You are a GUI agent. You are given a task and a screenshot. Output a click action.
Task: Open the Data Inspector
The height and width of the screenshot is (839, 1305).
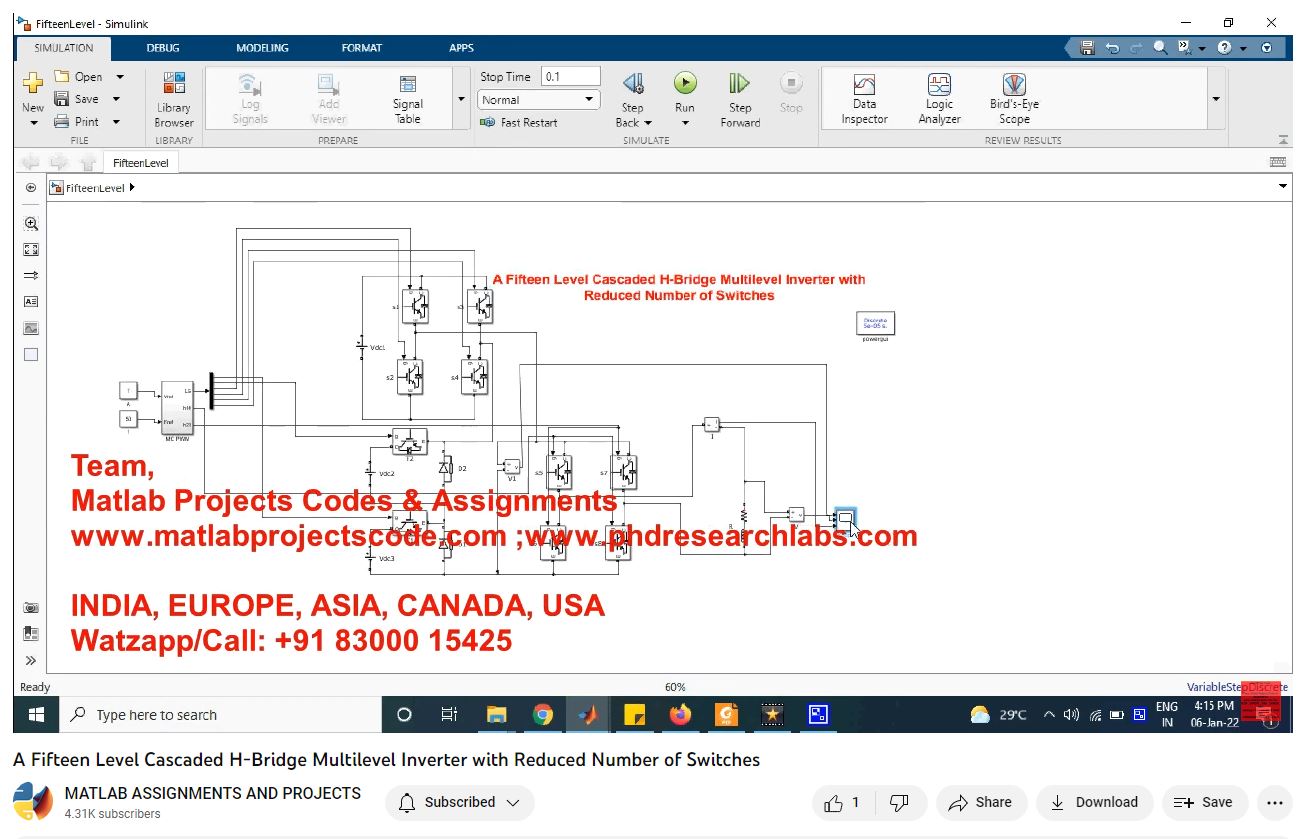point(864,99)
